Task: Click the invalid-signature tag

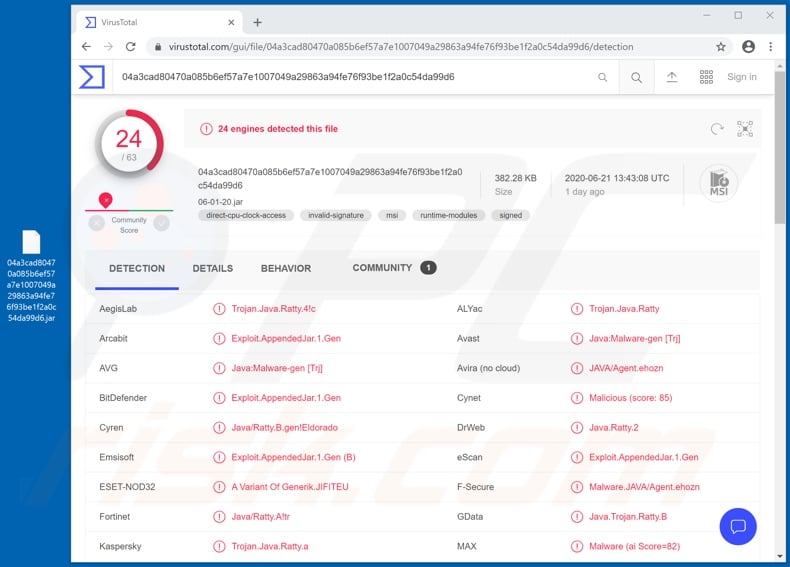Action: click(336, 215)
